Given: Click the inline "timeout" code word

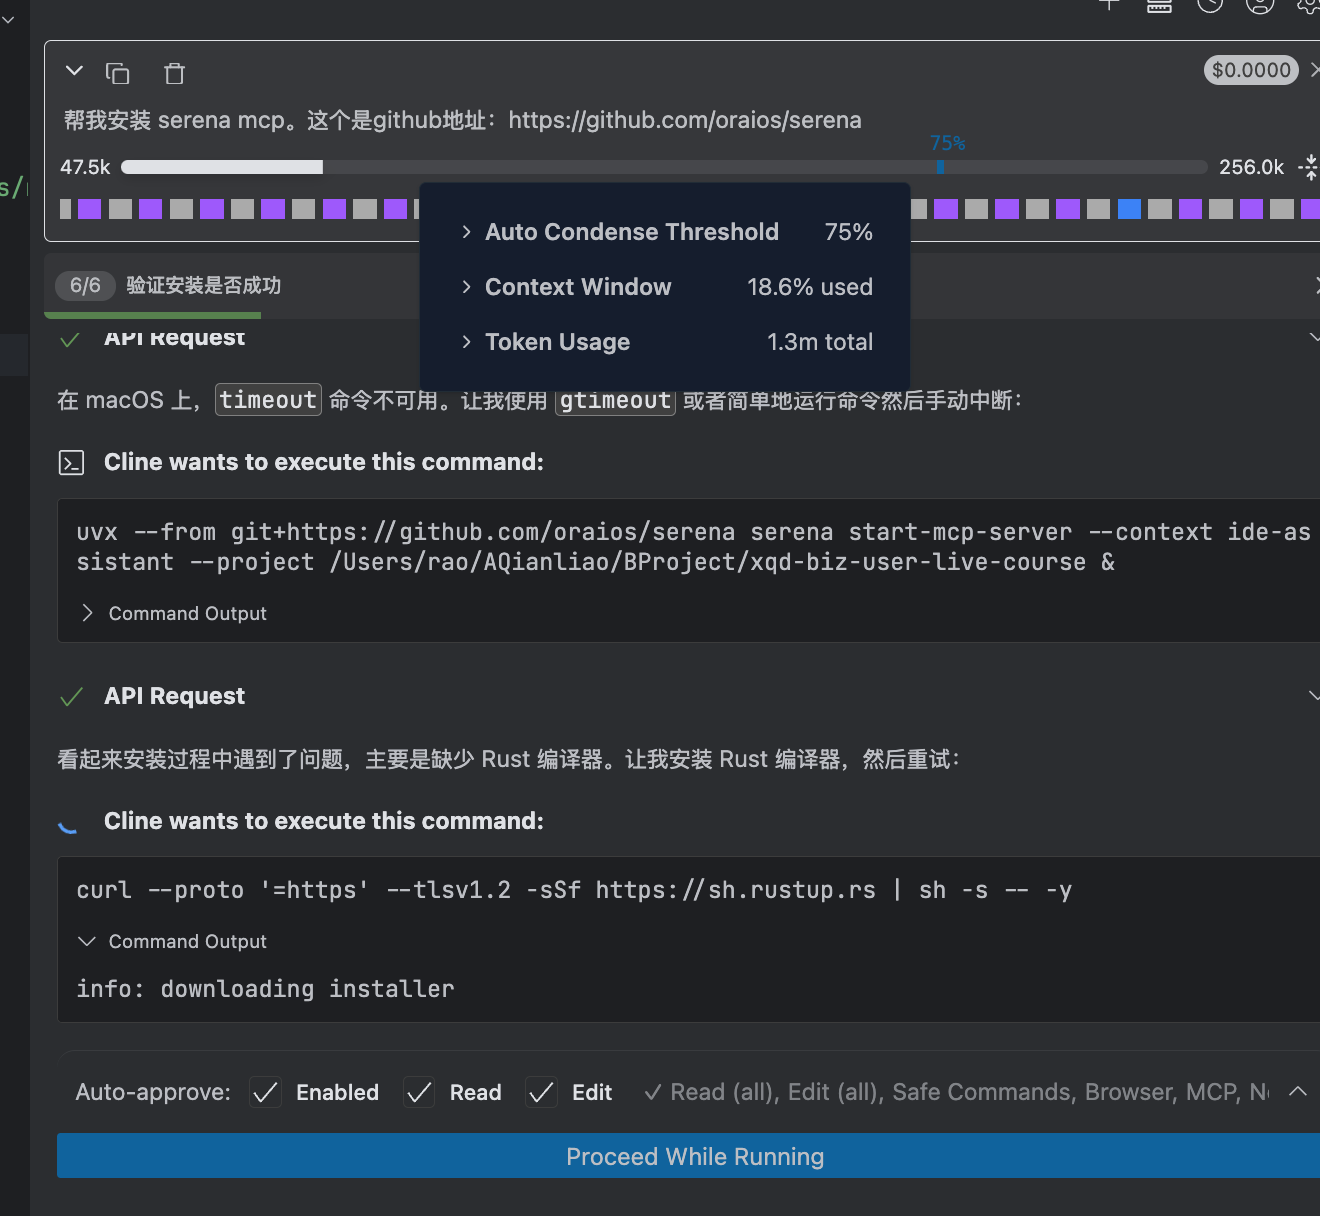Looking at the screenshot, I should (268, 400).
